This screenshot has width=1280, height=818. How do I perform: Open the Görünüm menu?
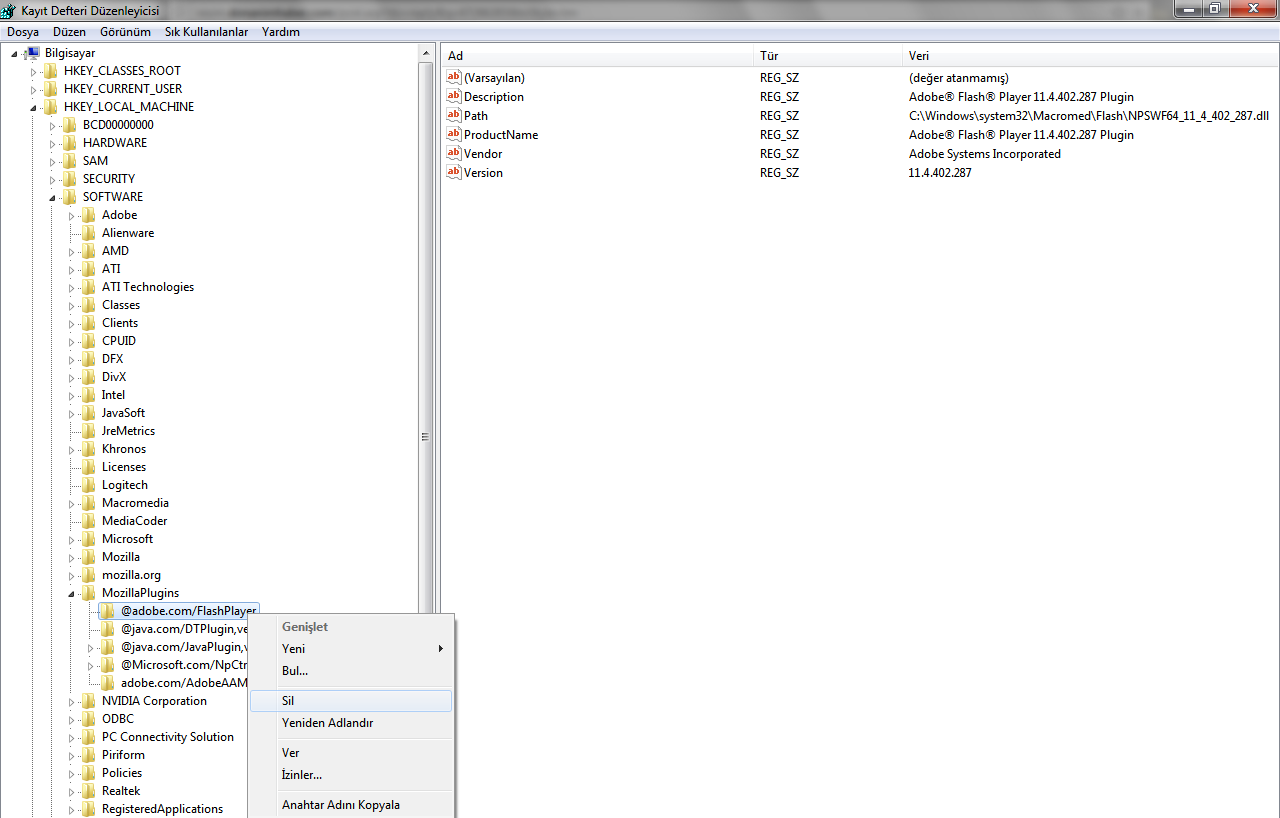point(125,32)
